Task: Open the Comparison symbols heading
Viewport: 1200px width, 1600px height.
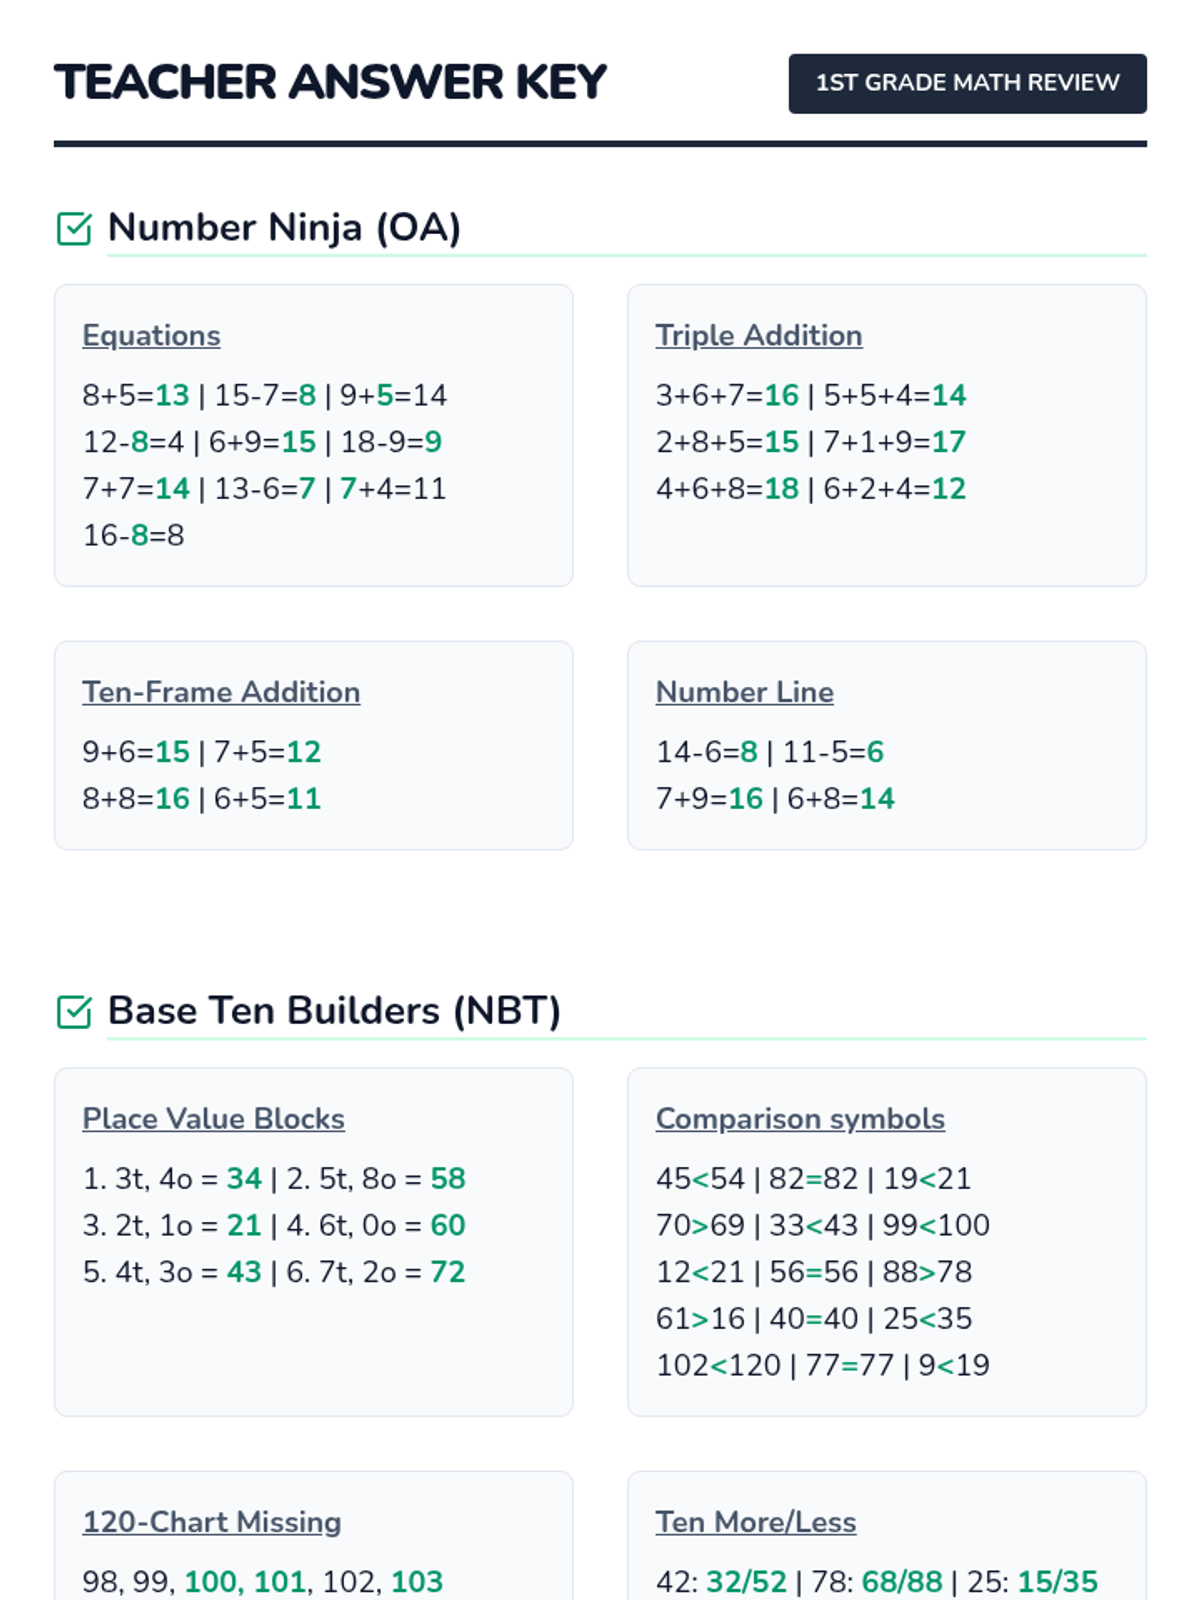Action: 800,1119
